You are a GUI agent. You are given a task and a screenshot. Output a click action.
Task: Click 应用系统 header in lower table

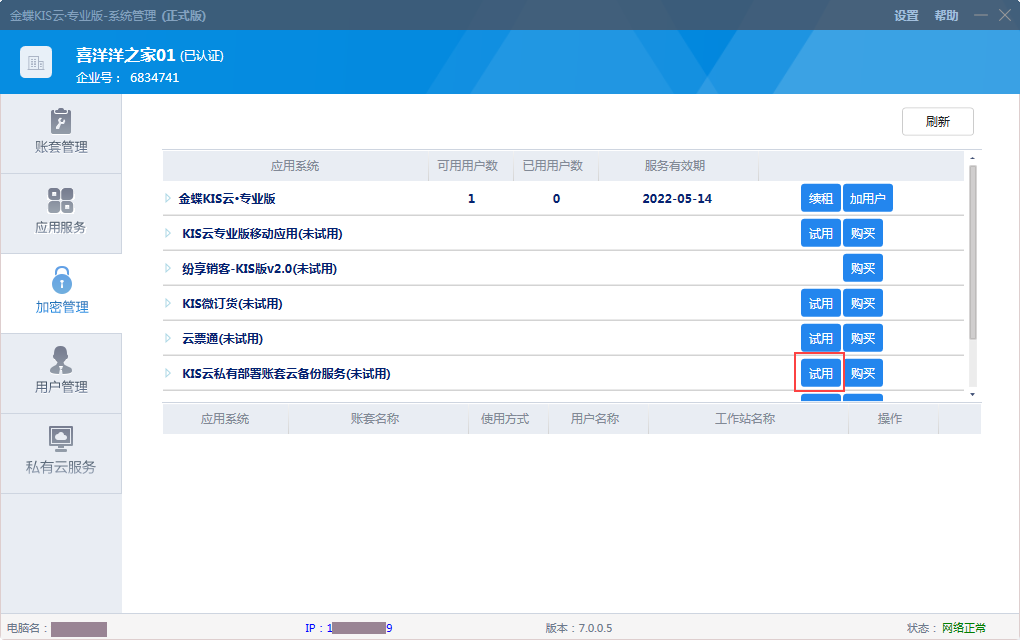224,419
